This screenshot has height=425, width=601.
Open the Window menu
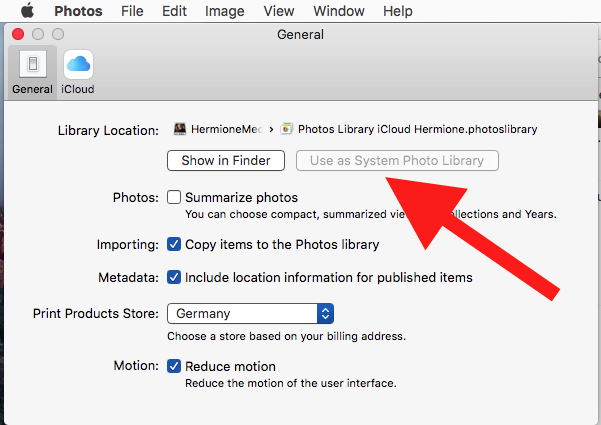(338, 11)
